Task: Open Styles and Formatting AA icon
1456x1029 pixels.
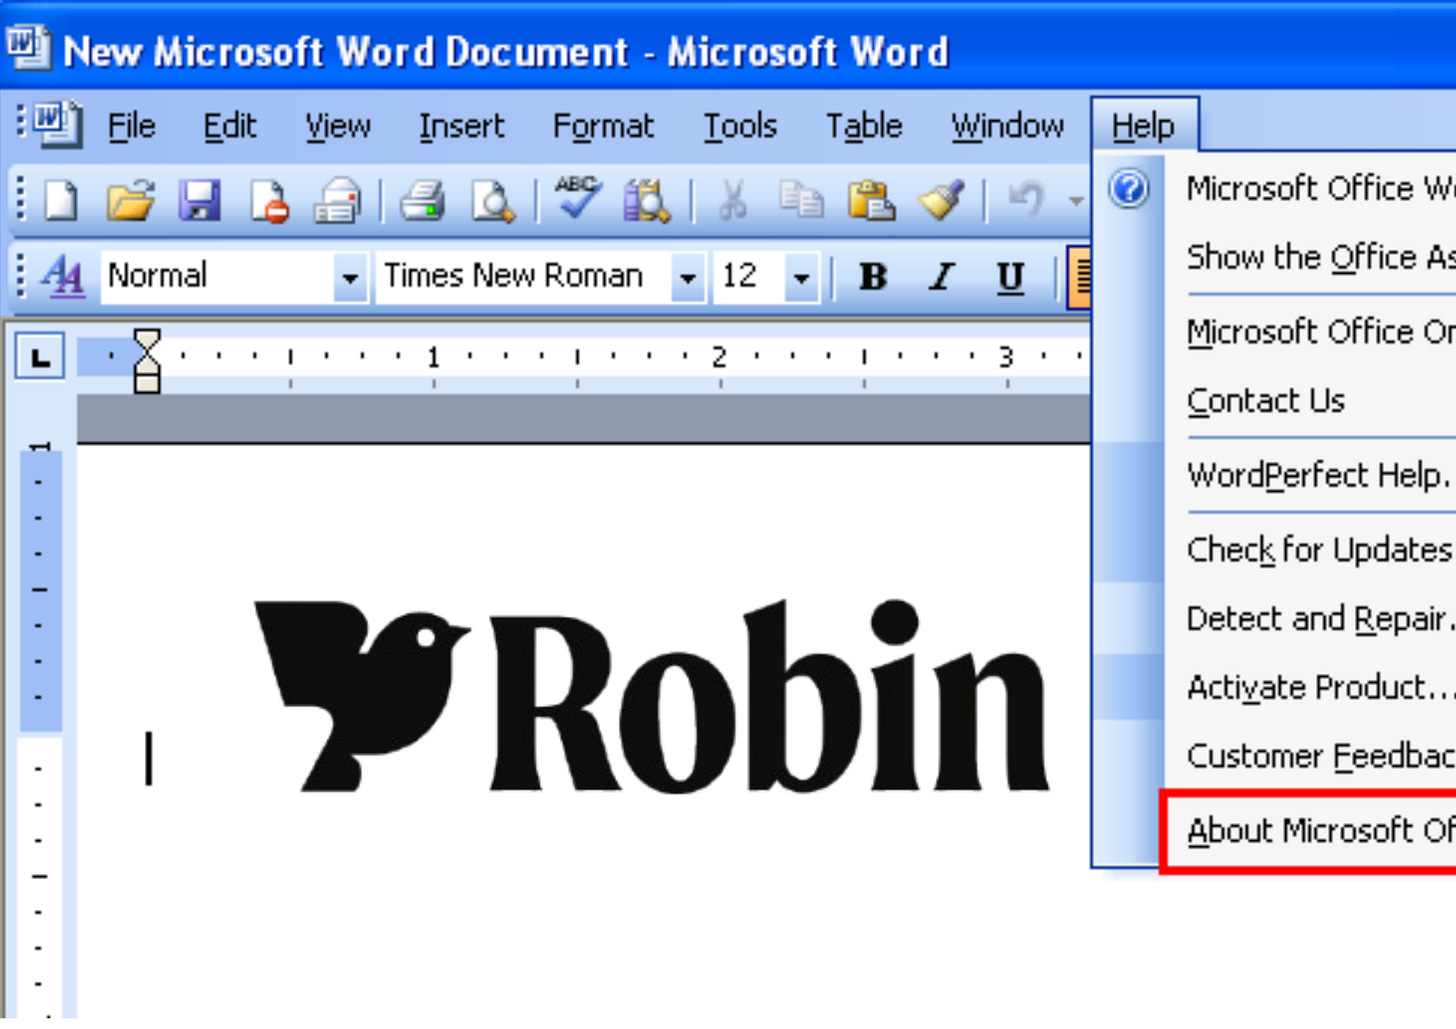Action: tap(63, 275)
